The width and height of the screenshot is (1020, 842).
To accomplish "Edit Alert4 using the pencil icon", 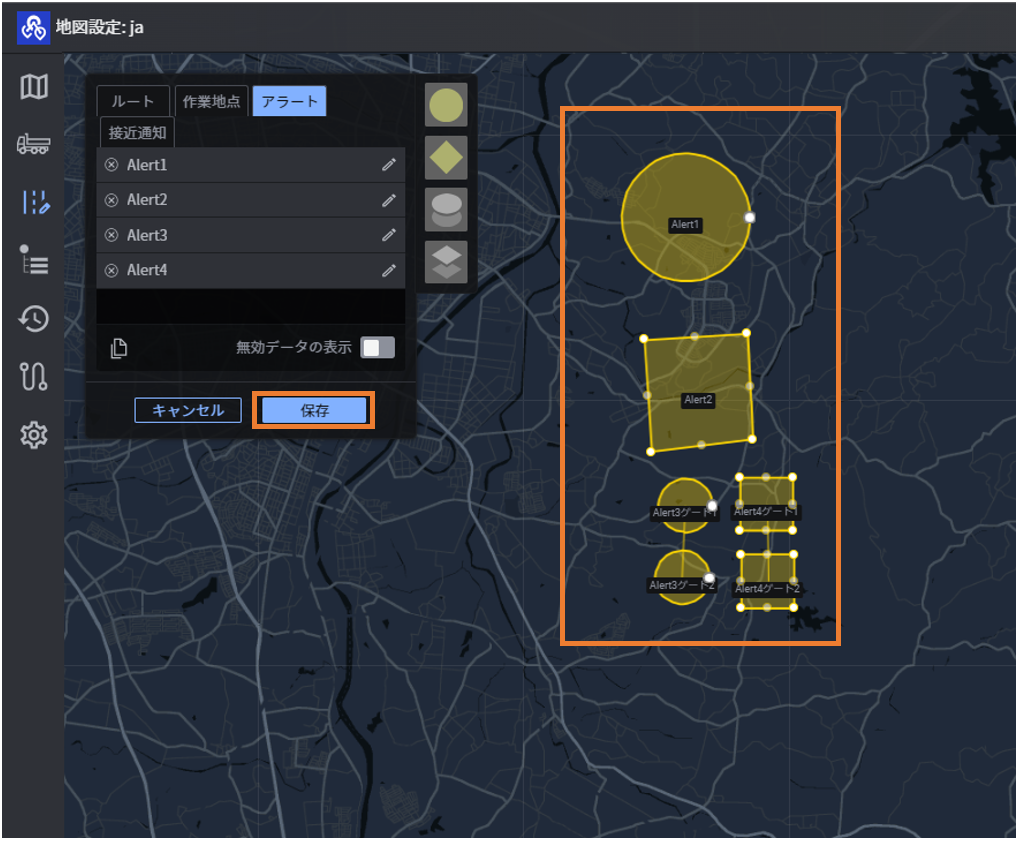I will click(x=389, y=270).
